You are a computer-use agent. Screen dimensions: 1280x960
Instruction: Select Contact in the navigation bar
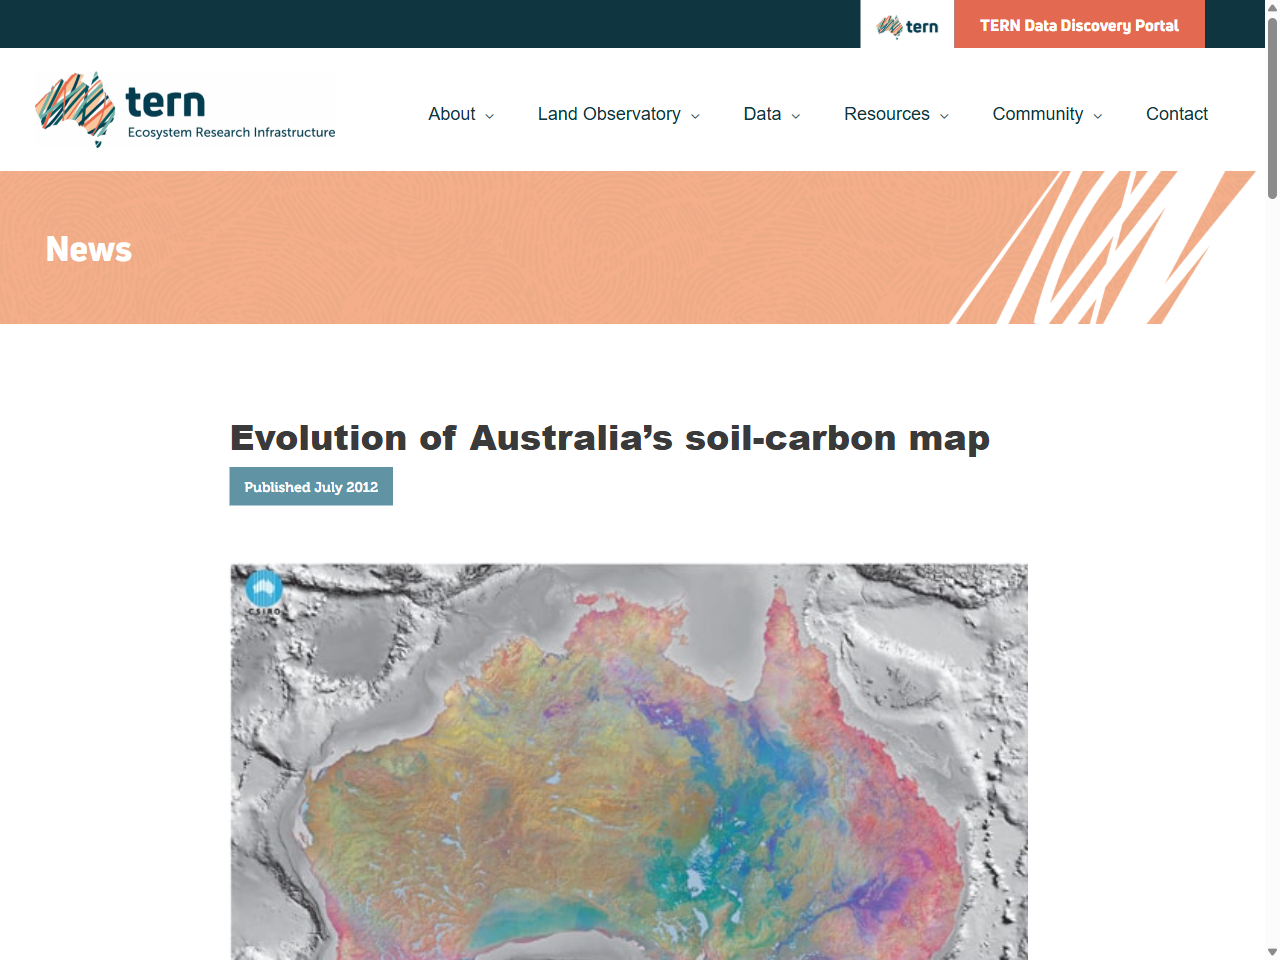(1177, 114)
